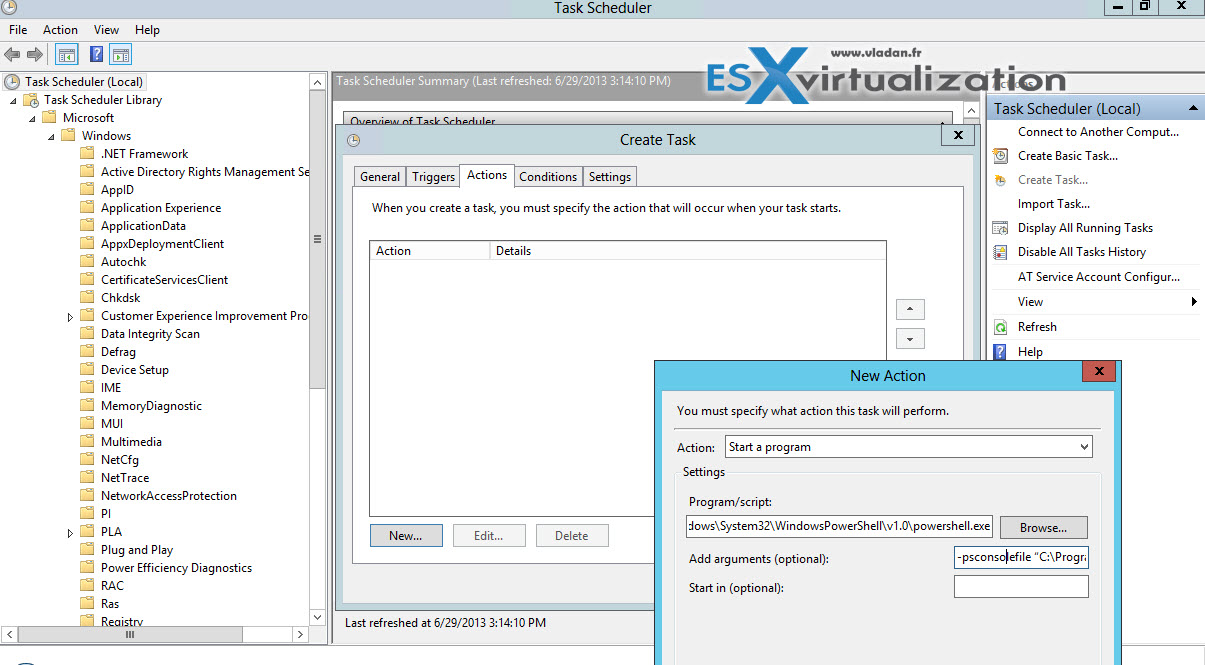Image resolution: width=1205 pixels, height=665 pixels.
Task: Switch to the General tab
Action: tap(380, 177)
